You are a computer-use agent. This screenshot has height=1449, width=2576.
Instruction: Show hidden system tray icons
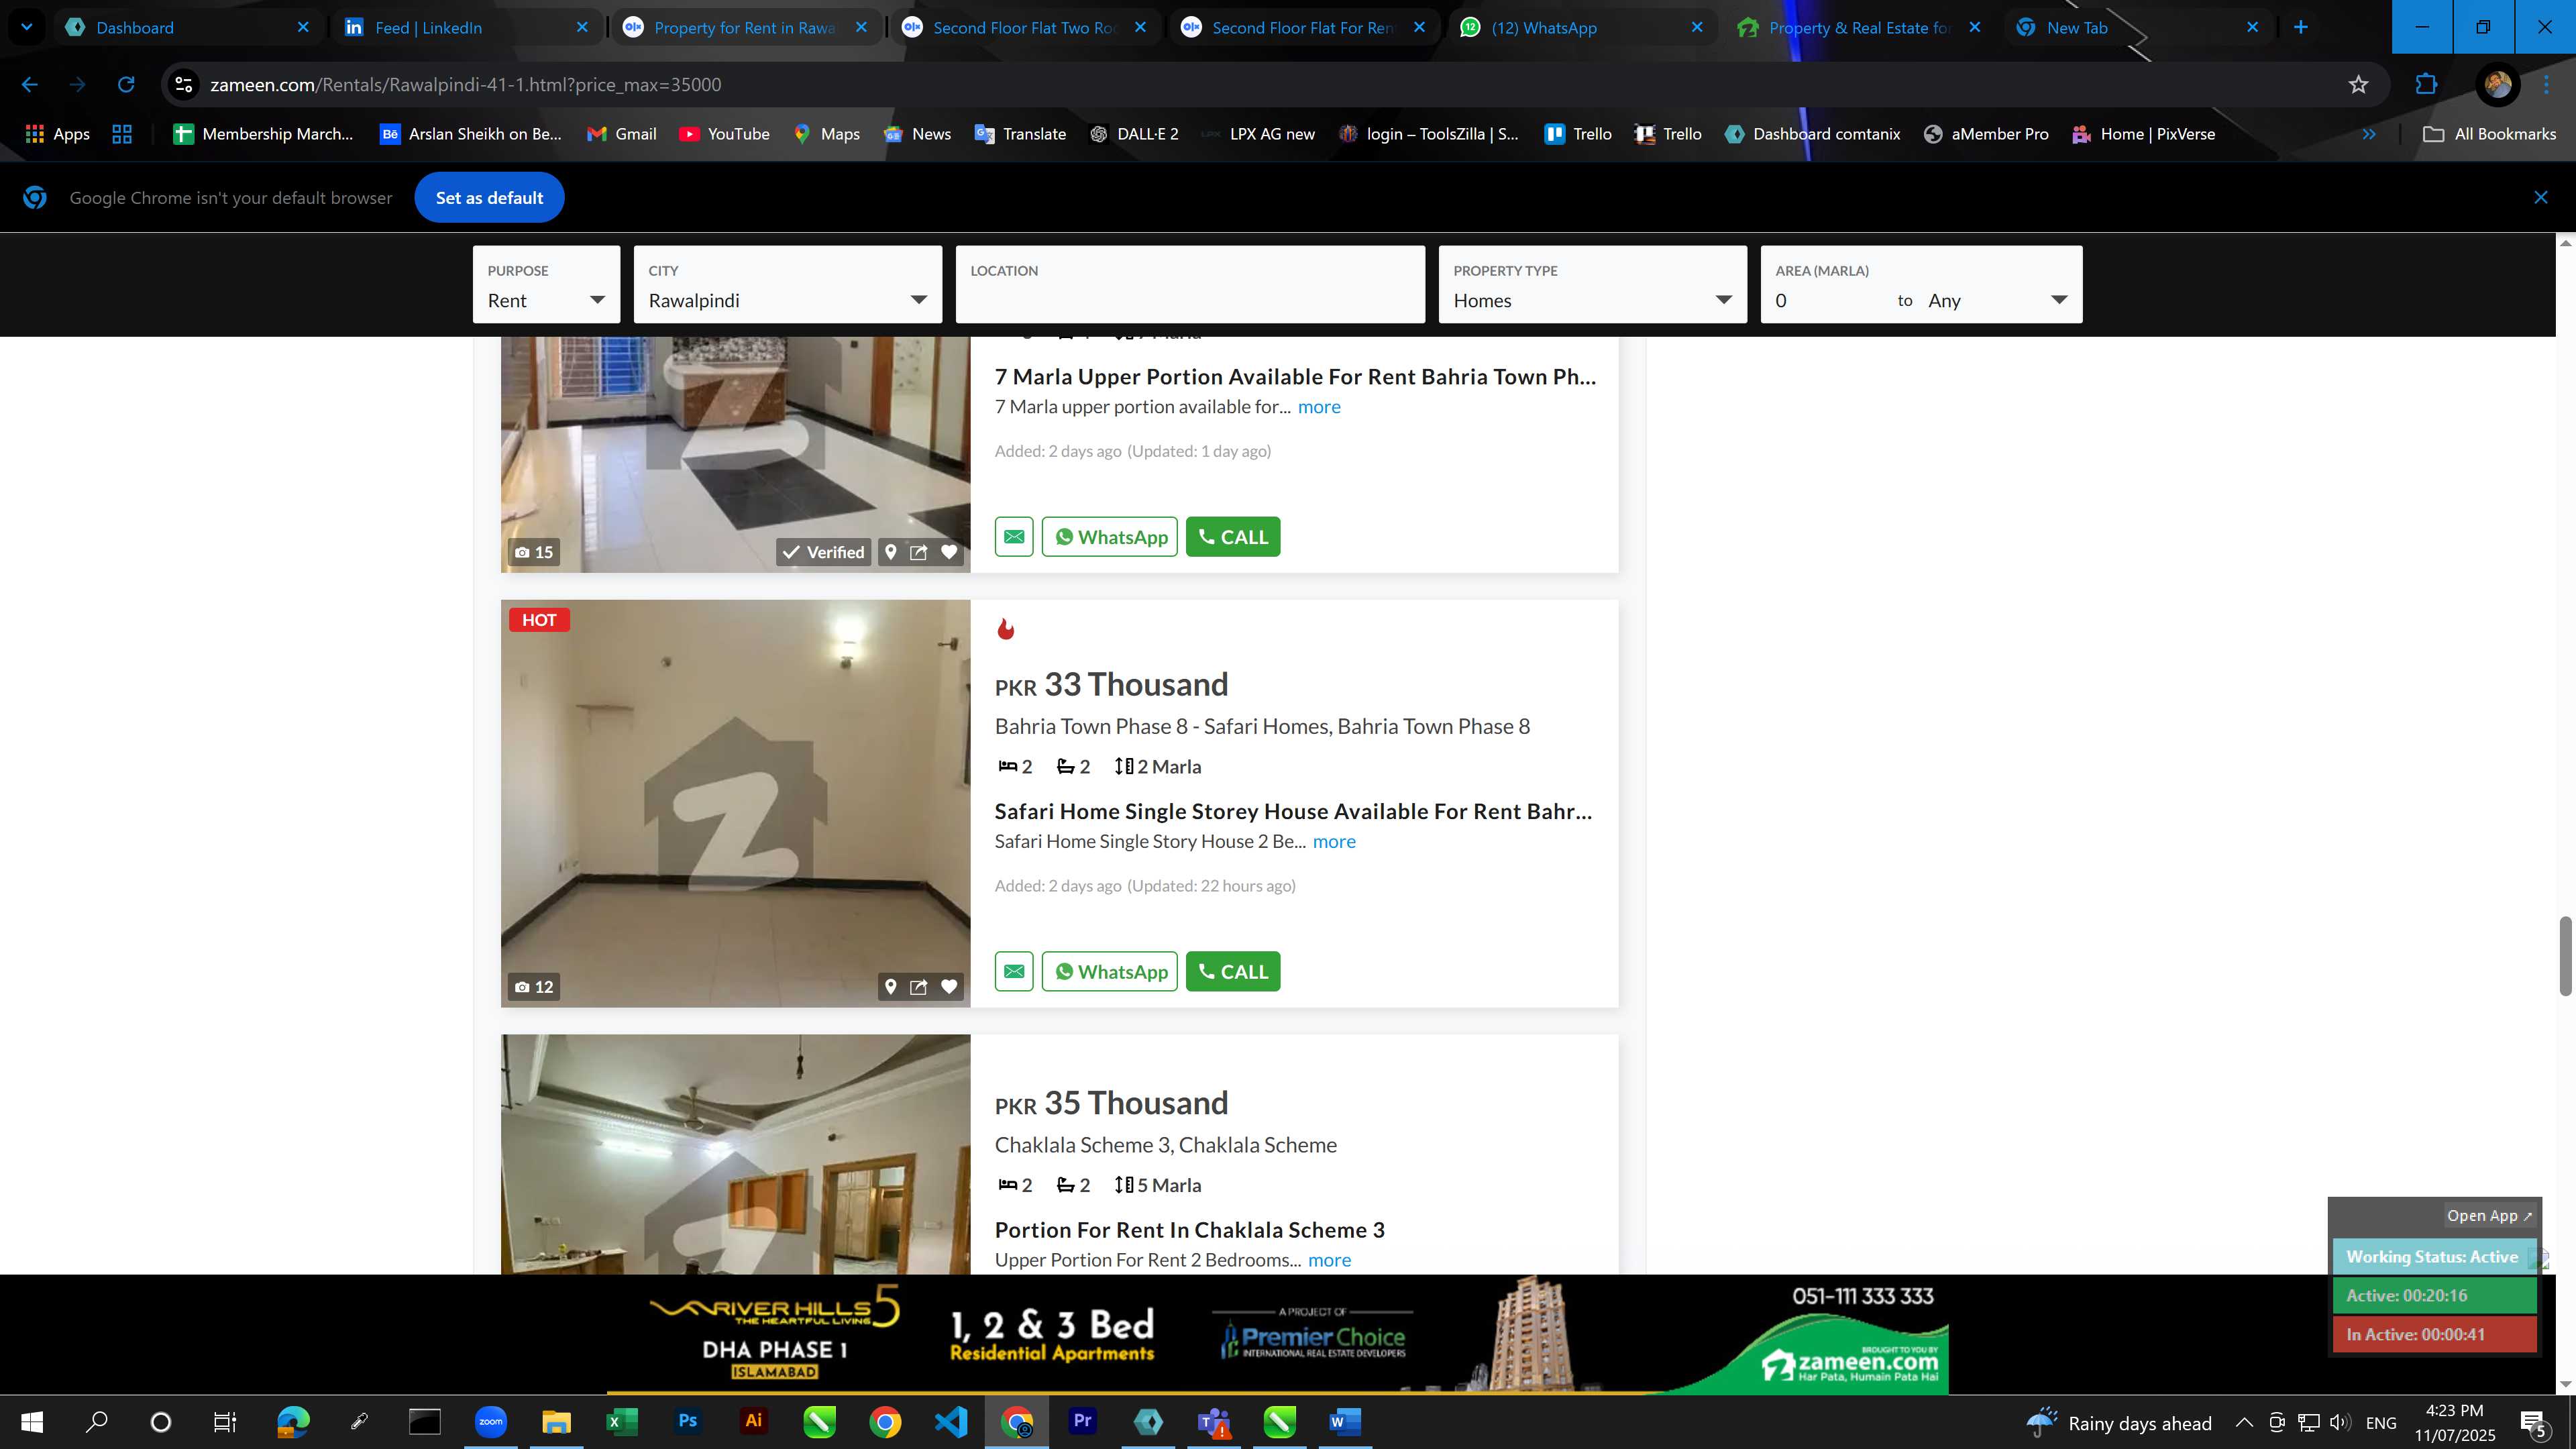click(2244, 1423)
